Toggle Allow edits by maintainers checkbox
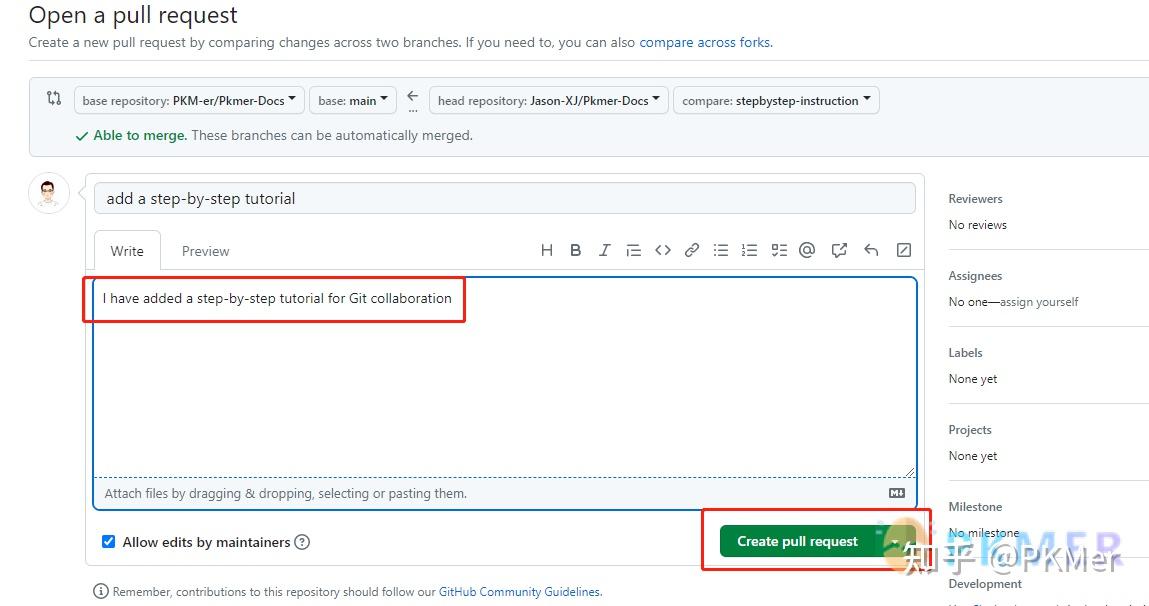 [108, 542]
